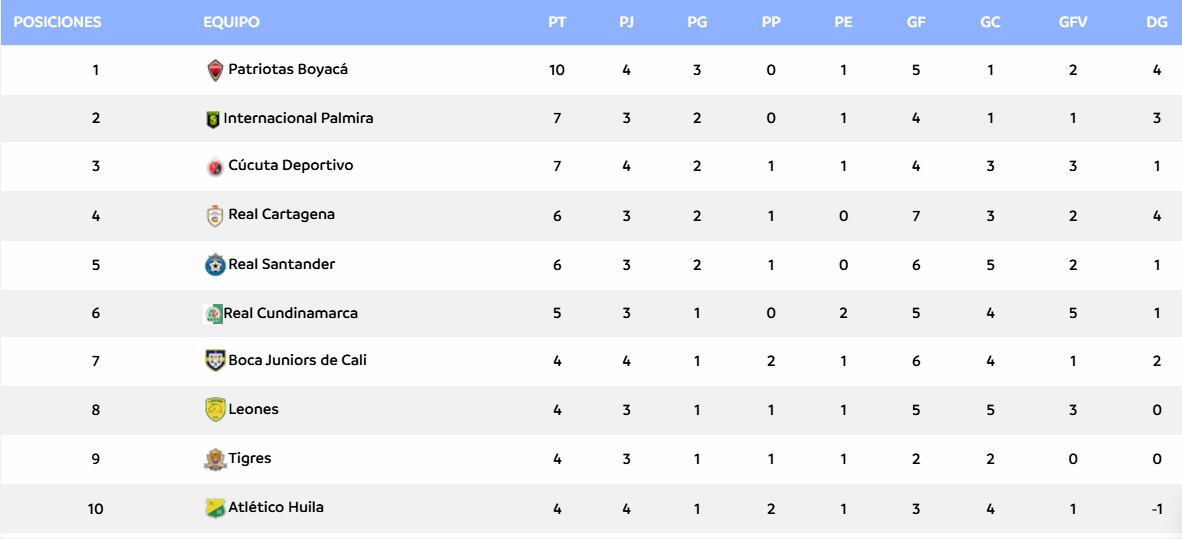
Task: Select the Tigres team name
Action: 250,458
